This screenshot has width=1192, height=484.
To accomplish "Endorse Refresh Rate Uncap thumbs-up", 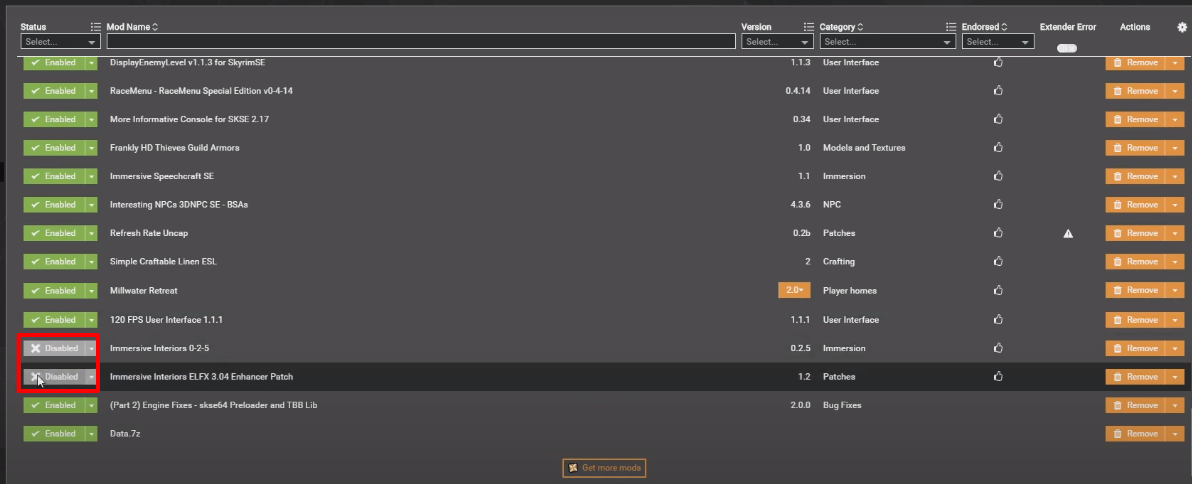I will click(x=998, y=233).
